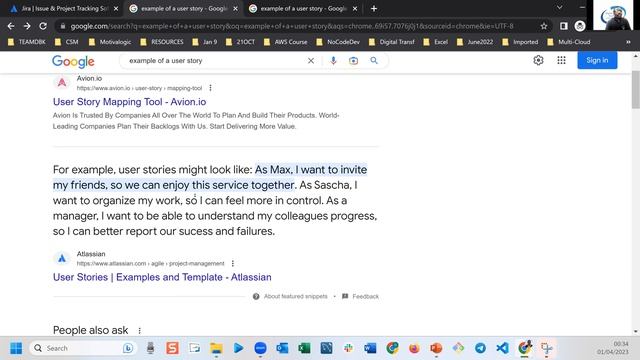The width and height of the screenshot is (640, 360).
Task: Click the browser forward arrow
Action: [27, 26]
